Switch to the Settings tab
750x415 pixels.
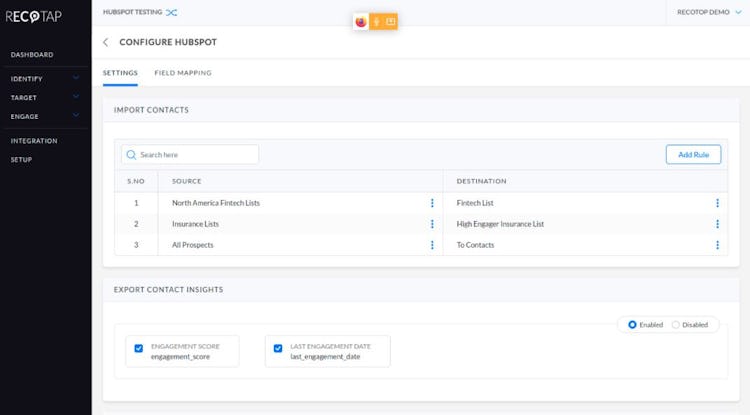click(120, 73)
